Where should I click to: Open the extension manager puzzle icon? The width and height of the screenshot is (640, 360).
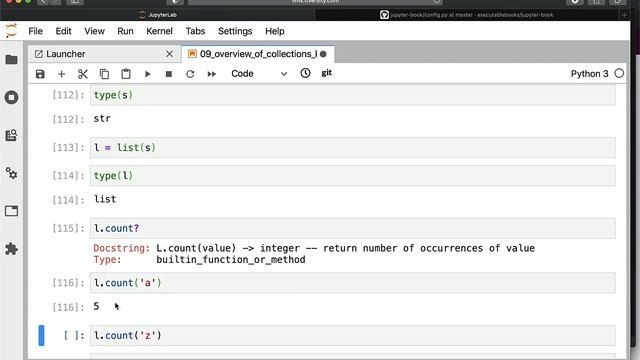coord(11,249)
